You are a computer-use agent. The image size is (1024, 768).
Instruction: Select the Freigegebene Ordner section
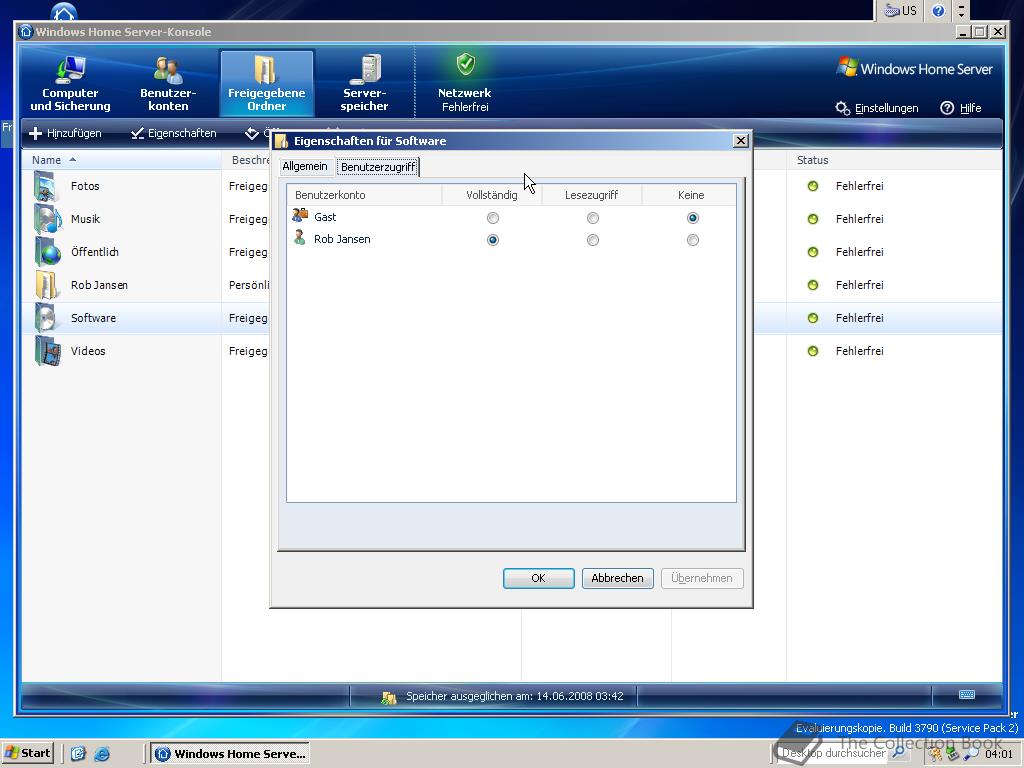[266, 84]
